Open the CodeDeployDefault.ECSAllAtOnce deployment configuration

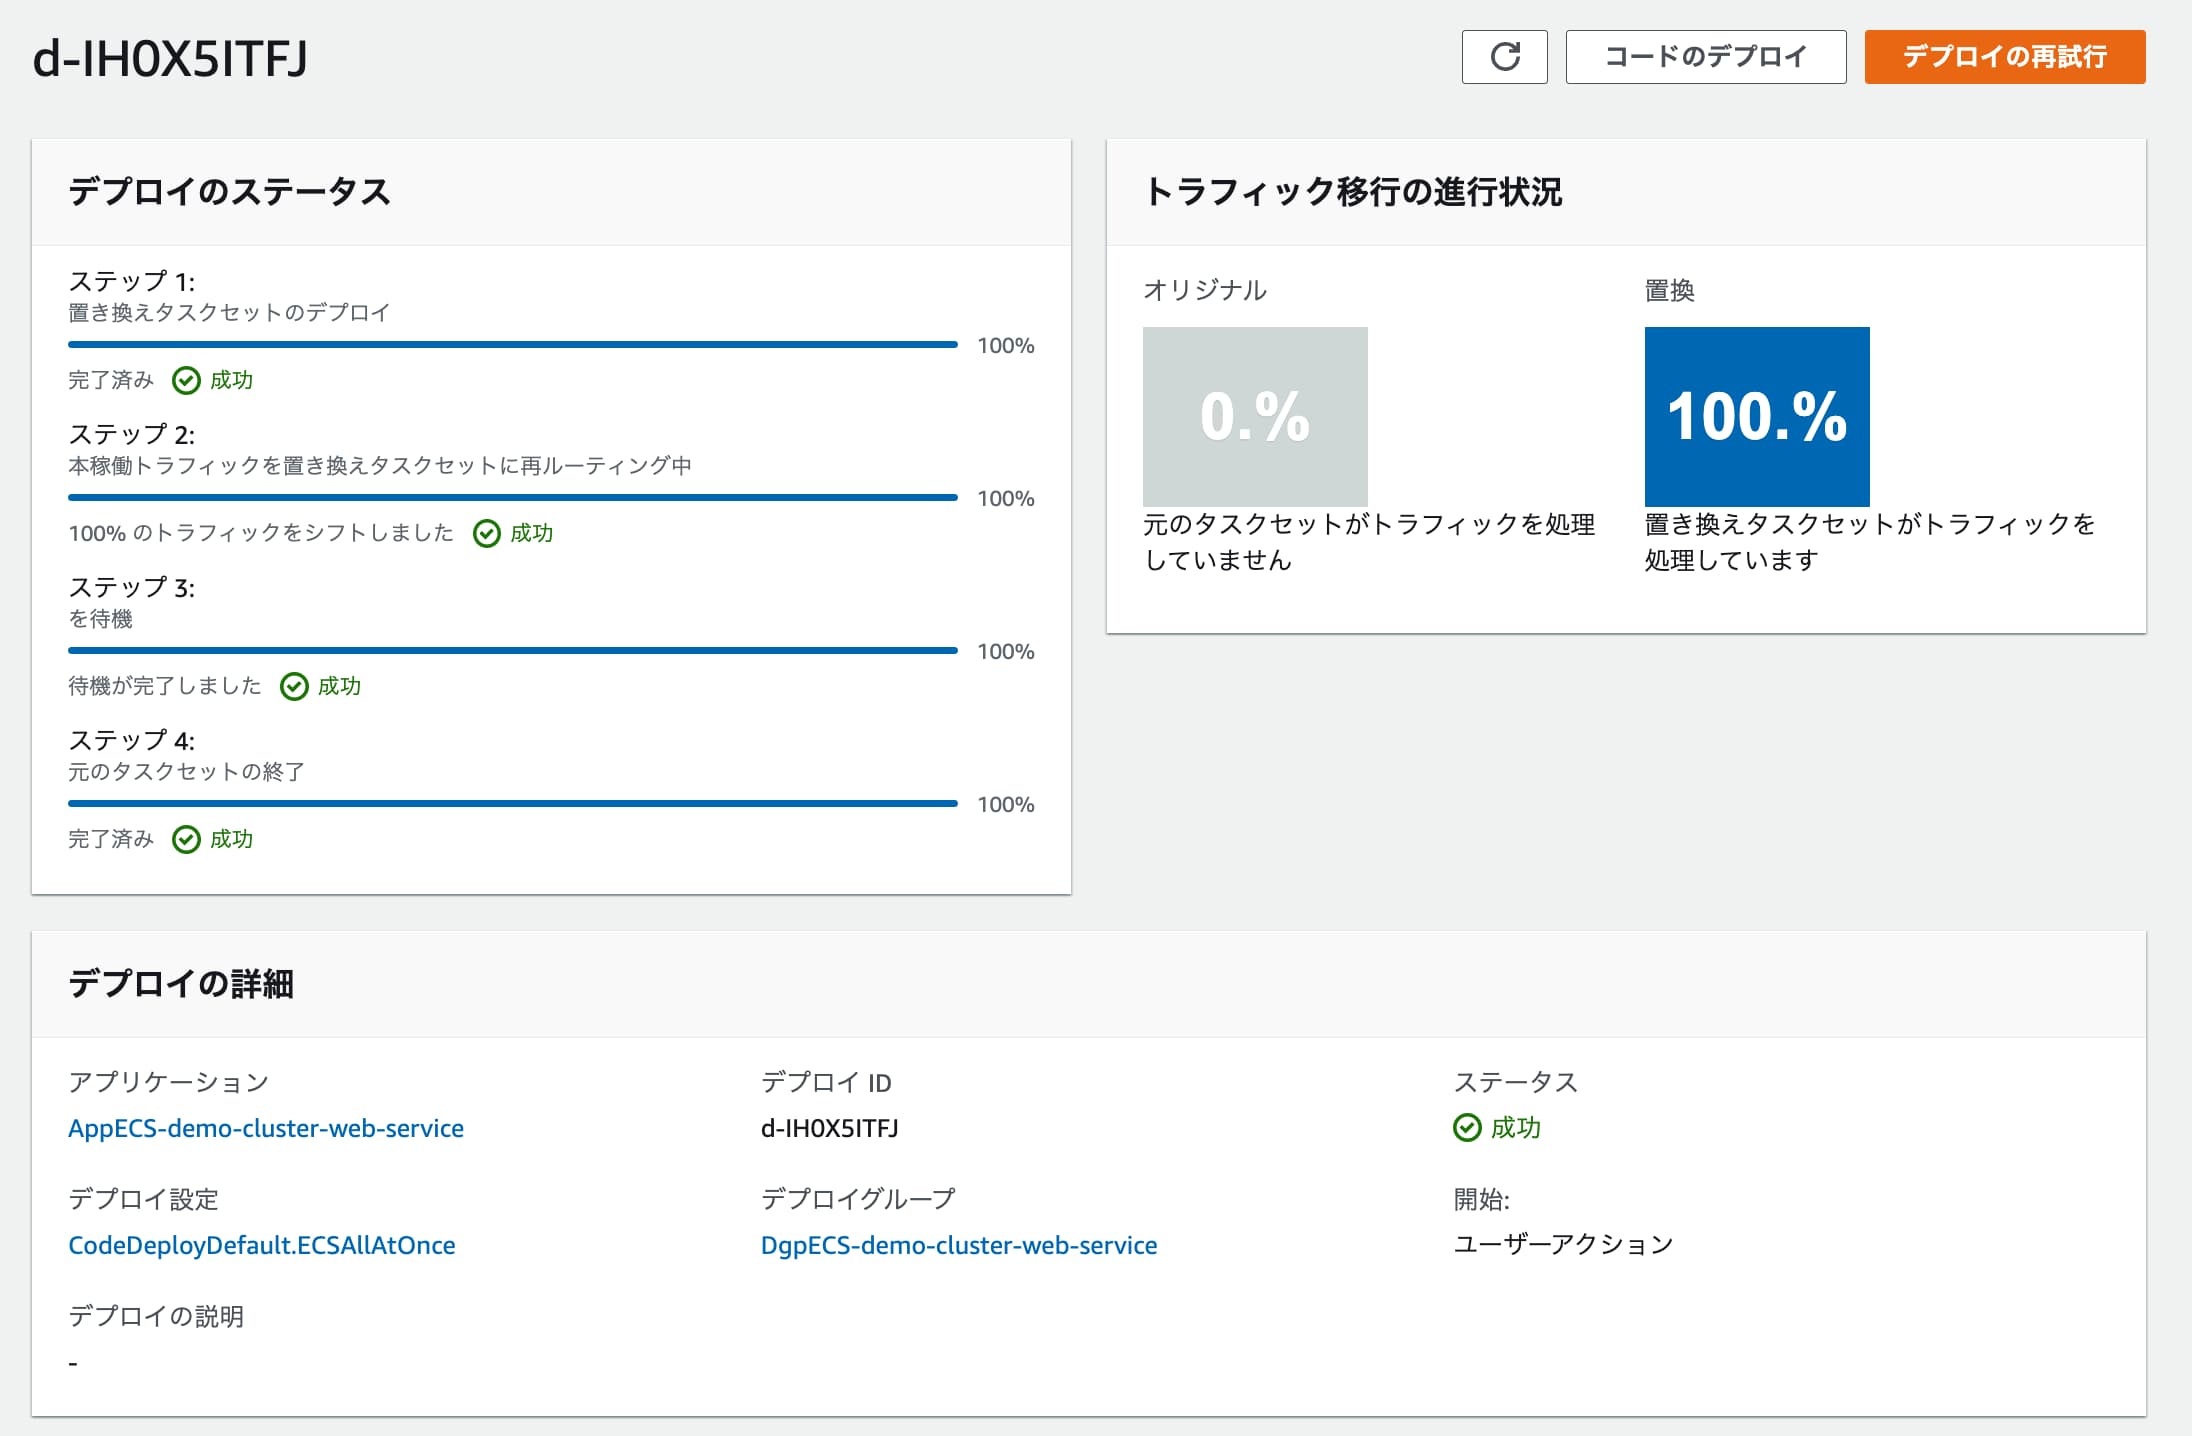261,1245
